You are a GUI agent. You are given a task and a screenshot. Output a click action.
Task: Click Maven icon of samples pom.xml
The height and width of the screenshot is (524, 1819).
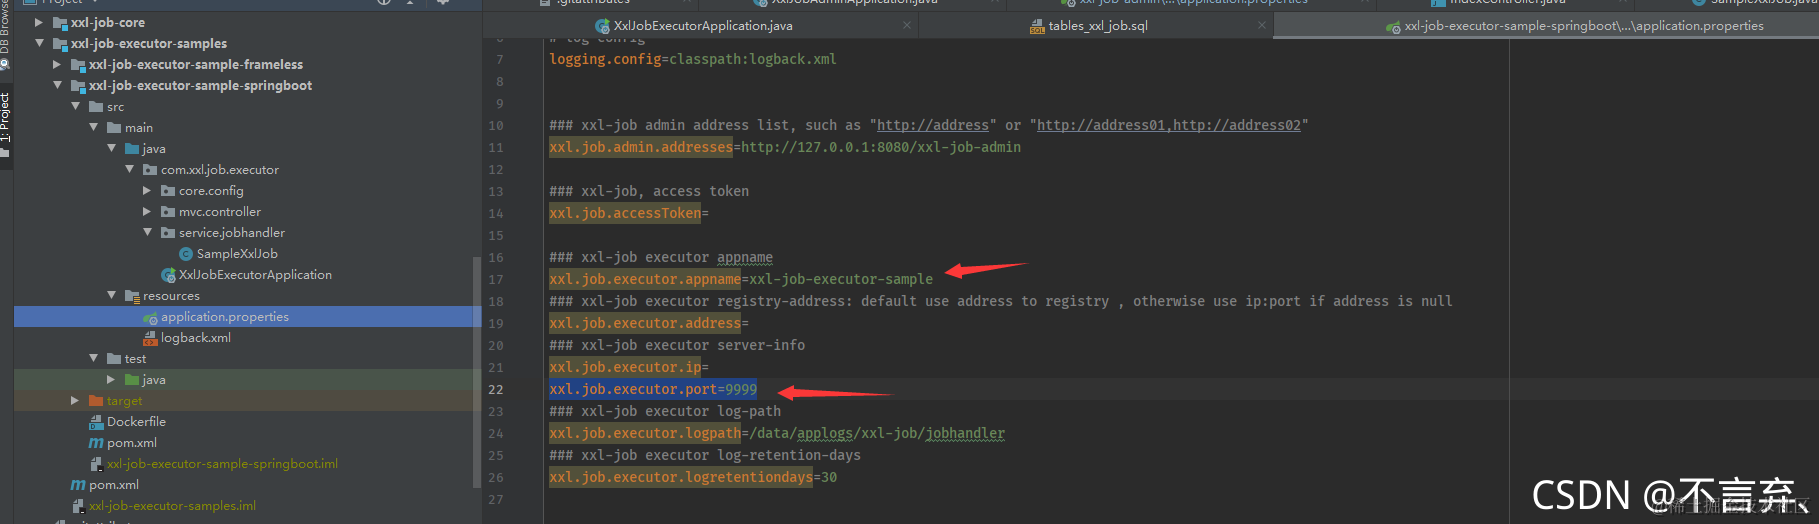tap(78, 485)
